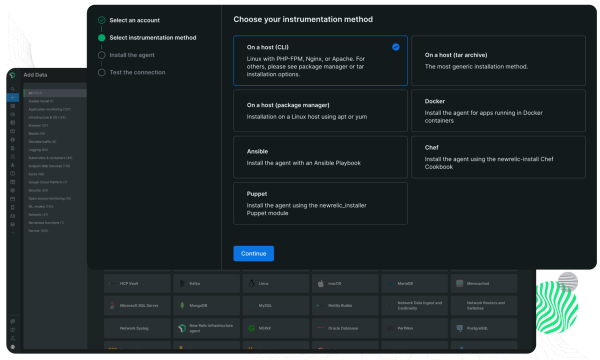Click the MongoDB leaf icon
The image size is (600, 360).
pyautogui.click(x=182, y=305)
